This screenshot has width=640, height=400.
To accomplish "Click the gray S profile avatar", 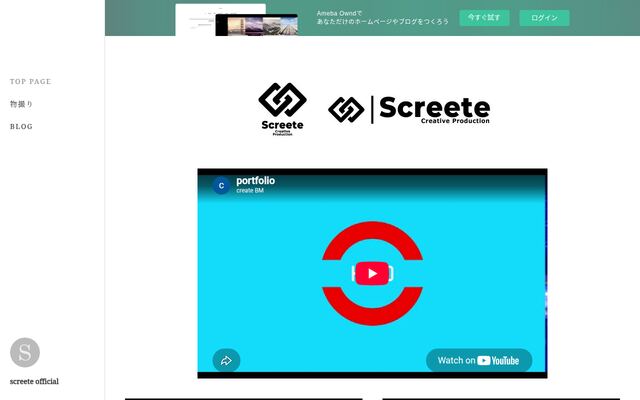I will click(25, 352).
